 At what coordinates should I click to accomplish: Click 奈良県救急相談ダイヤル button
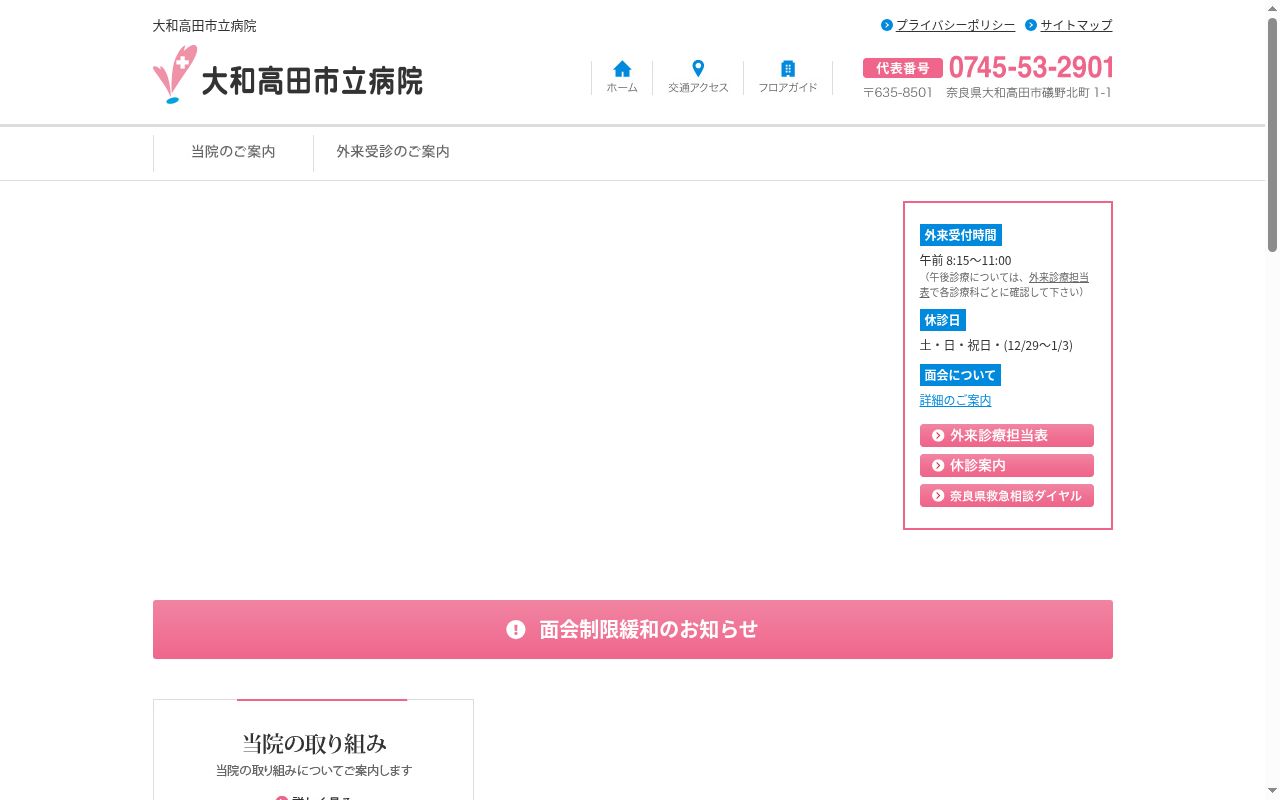click(1007, 496)
